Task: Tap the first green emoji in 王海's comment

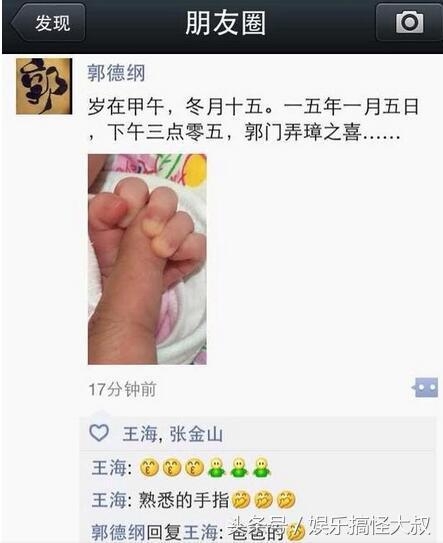Action: [216, 468]
